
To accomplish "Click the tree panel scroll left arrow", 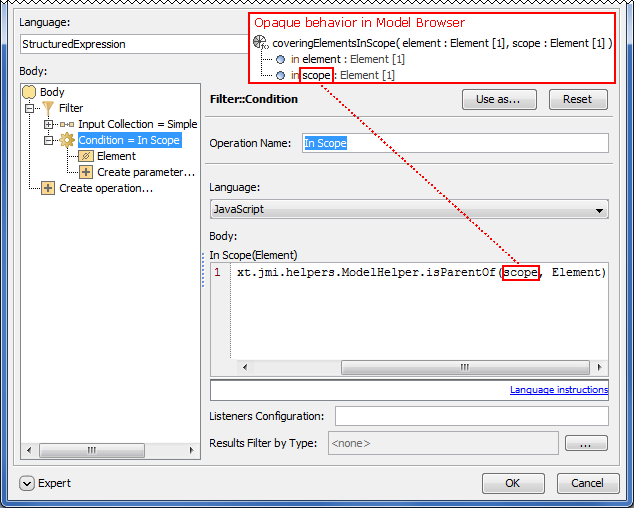I will pos(29,450).
